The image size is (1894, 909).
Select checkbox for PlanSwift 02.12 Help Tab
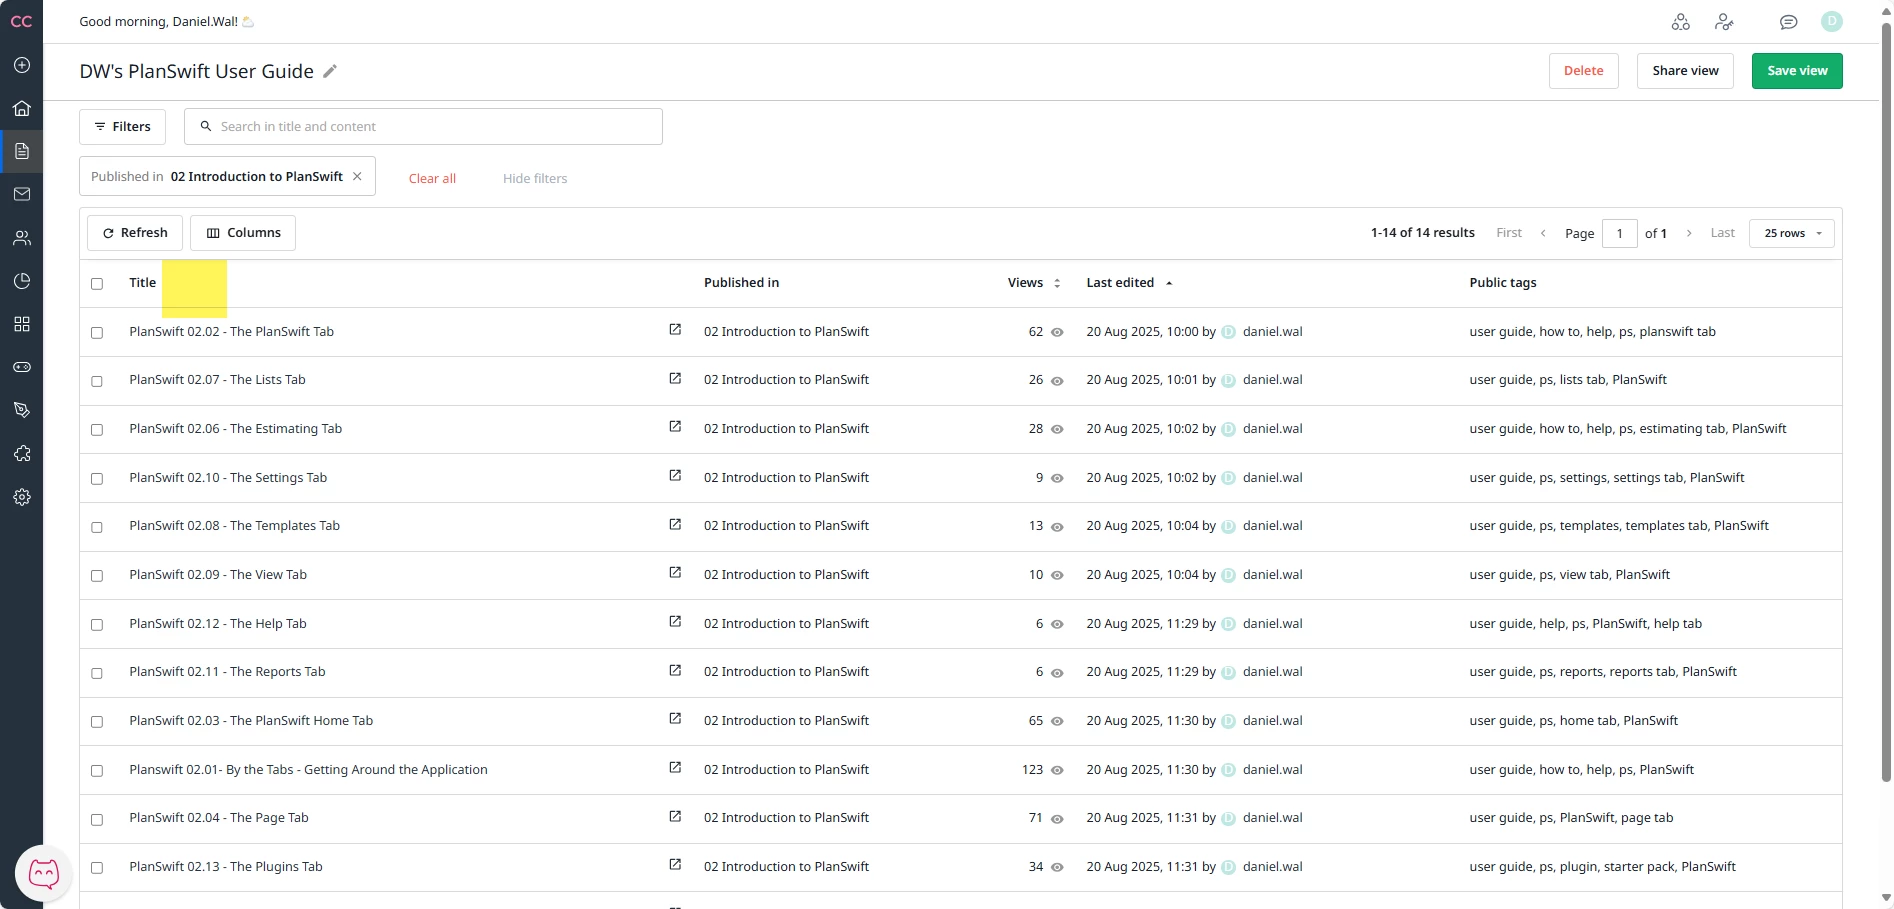97,625
